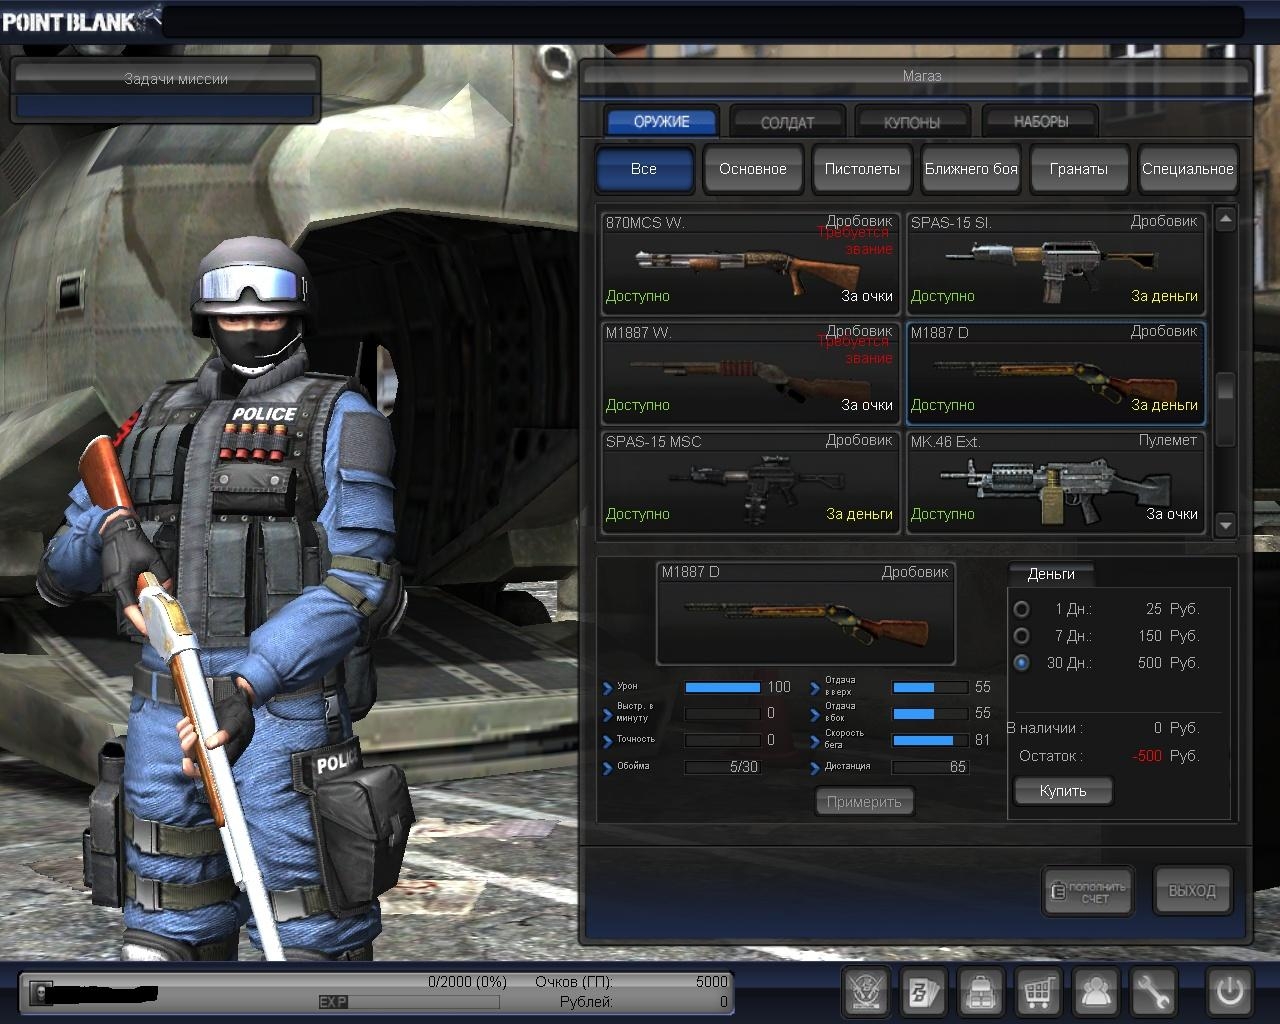The height and width of the screenshot is (1024, 1280).
Task: Click the power exit icon
Action: click(x=1229, y=992)
